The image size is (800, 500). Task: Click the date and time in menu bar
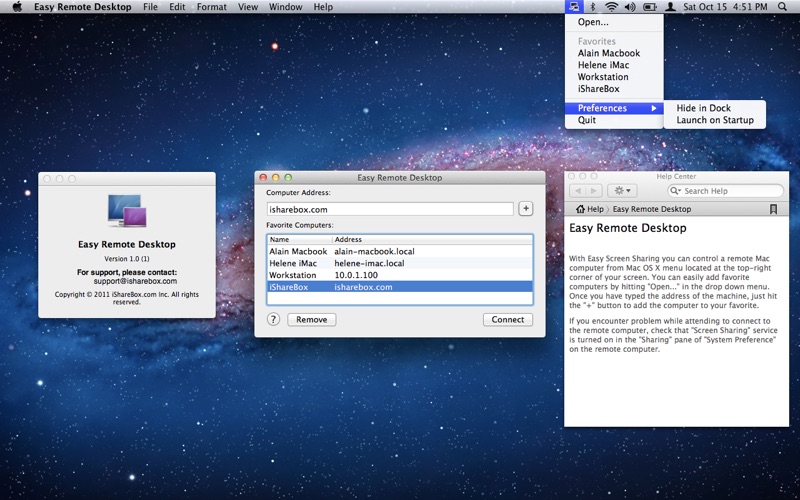pos(725,7)
